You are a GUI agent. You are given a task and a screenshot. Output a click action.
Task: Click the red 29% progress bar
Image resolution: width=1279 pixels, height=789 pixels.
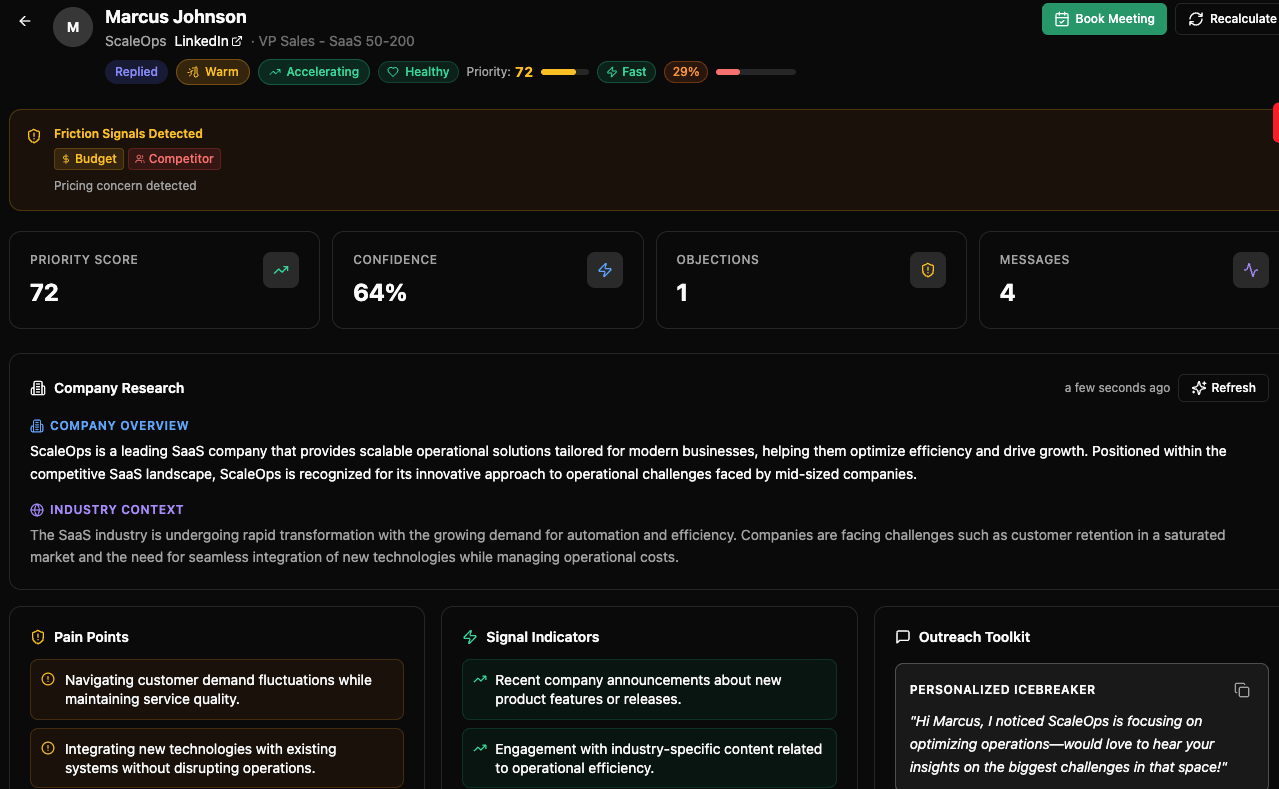coord(756,72)
